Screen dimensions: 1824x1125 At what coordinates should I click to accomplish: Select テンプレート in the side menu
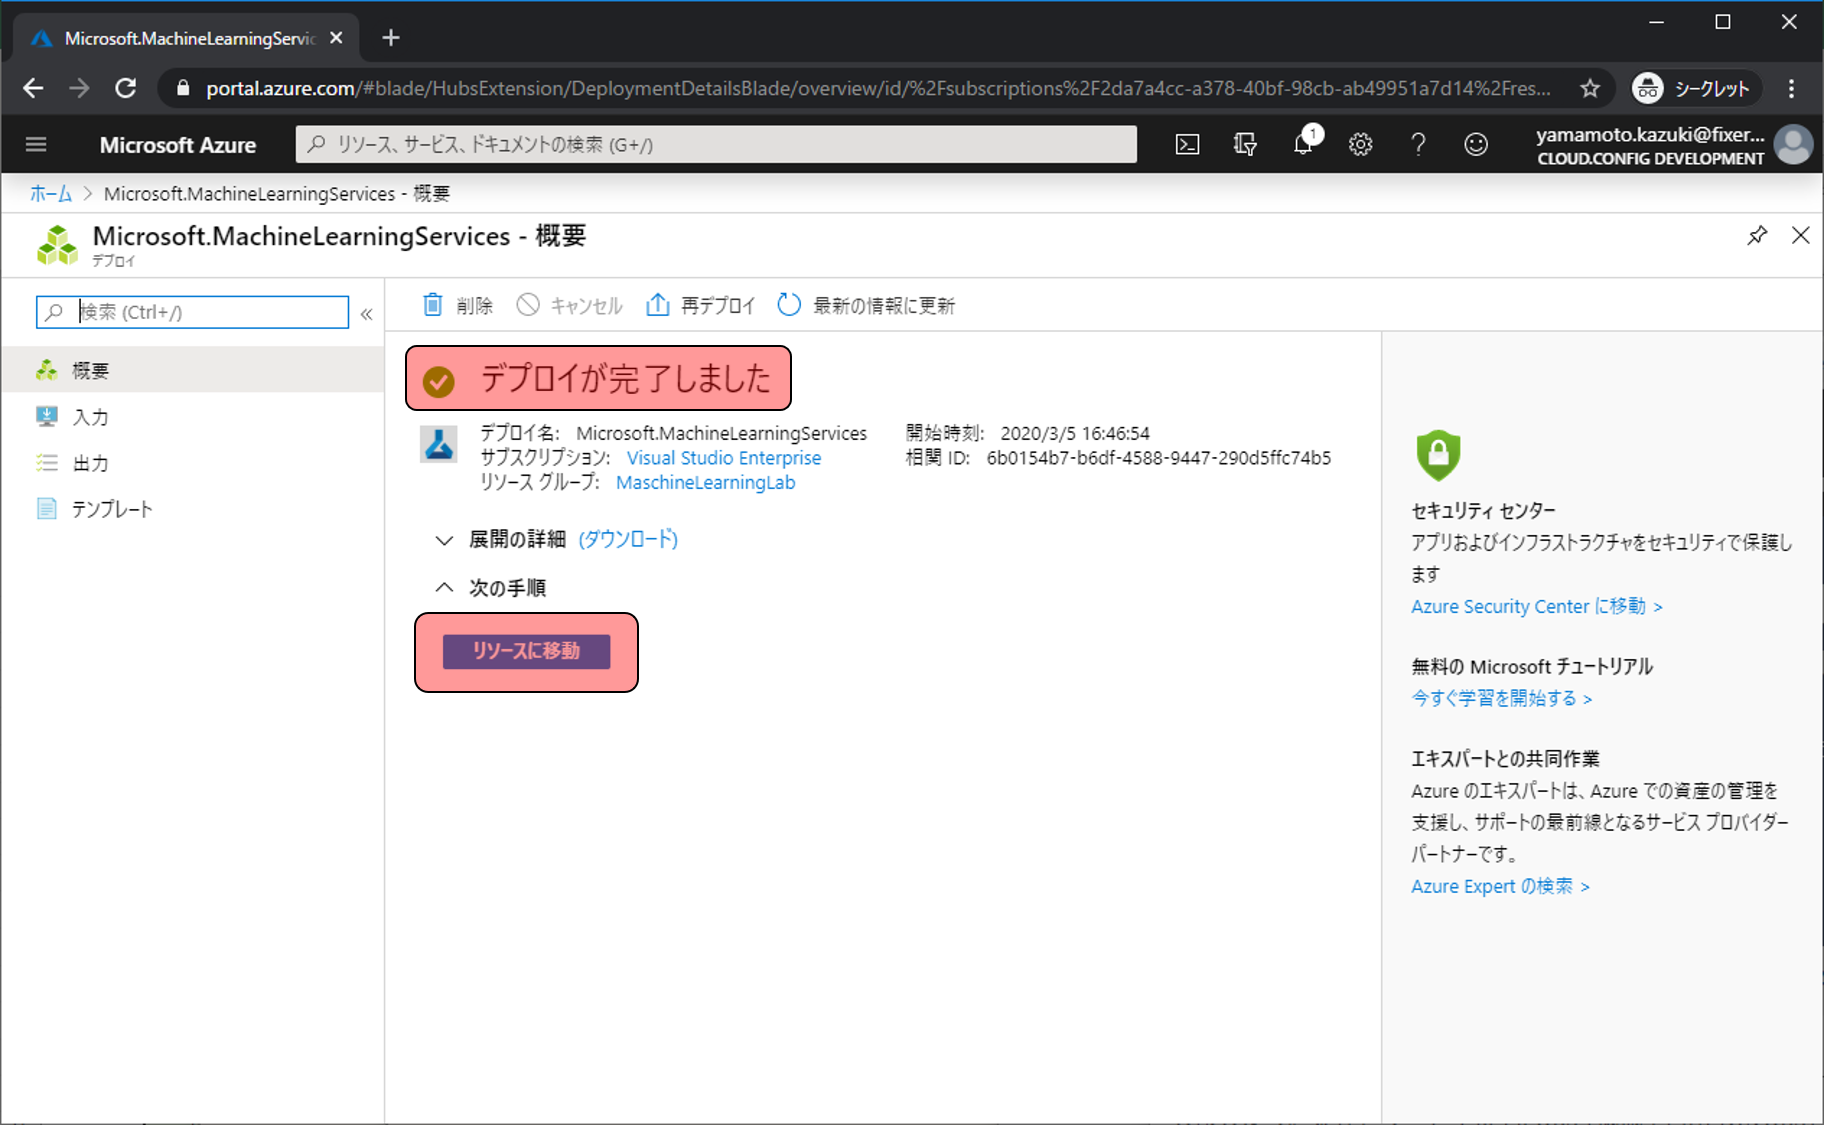[x=112, y=509]
